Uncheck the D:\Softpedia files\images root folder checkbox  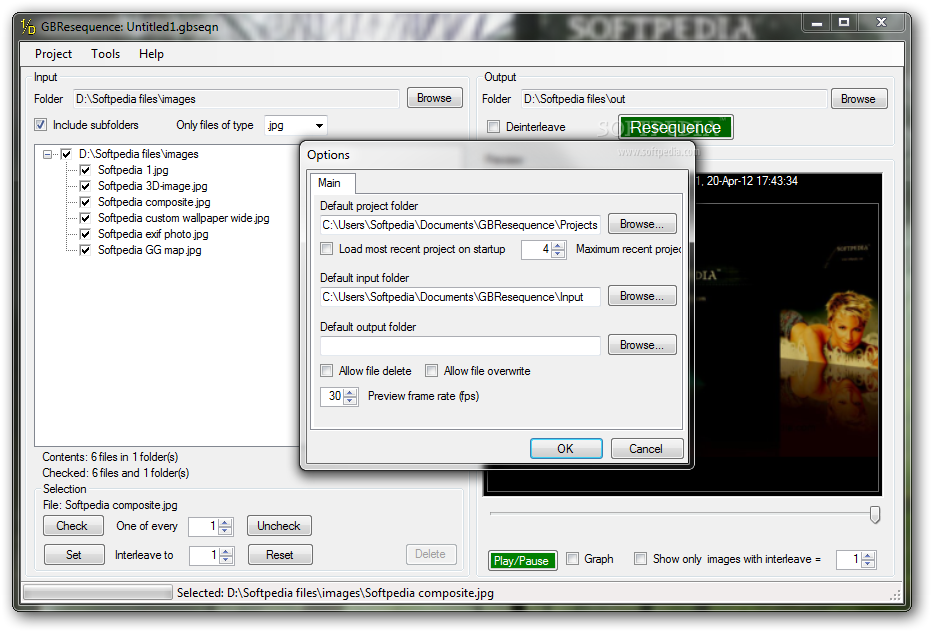pos(66,154)
